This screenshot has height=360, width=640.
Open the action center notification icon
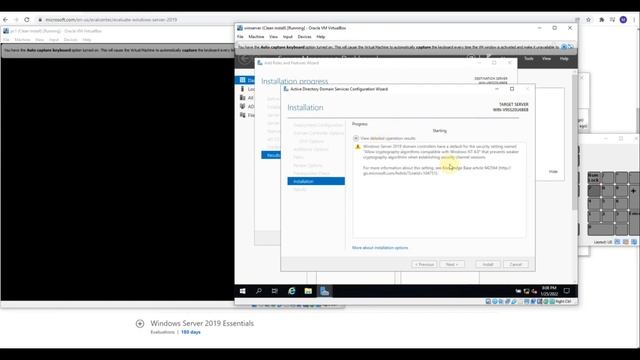tap(567, 291)
